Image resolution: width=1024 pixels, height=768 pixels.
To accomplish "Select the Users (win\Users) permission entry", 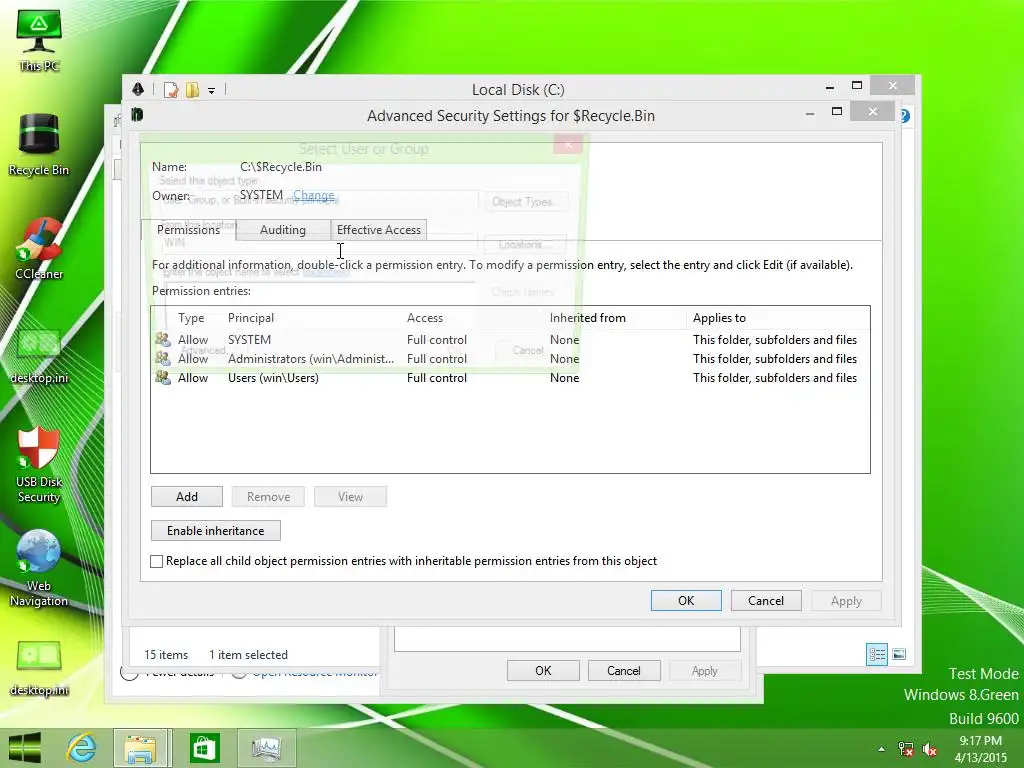I will [509, 377].
